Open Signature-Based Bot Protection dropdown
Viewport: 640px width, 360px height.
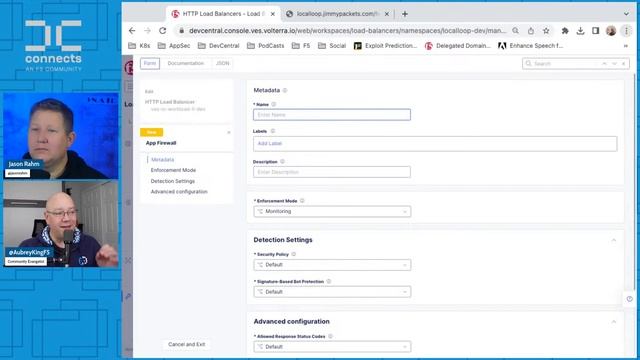click(x=332, y=292)
